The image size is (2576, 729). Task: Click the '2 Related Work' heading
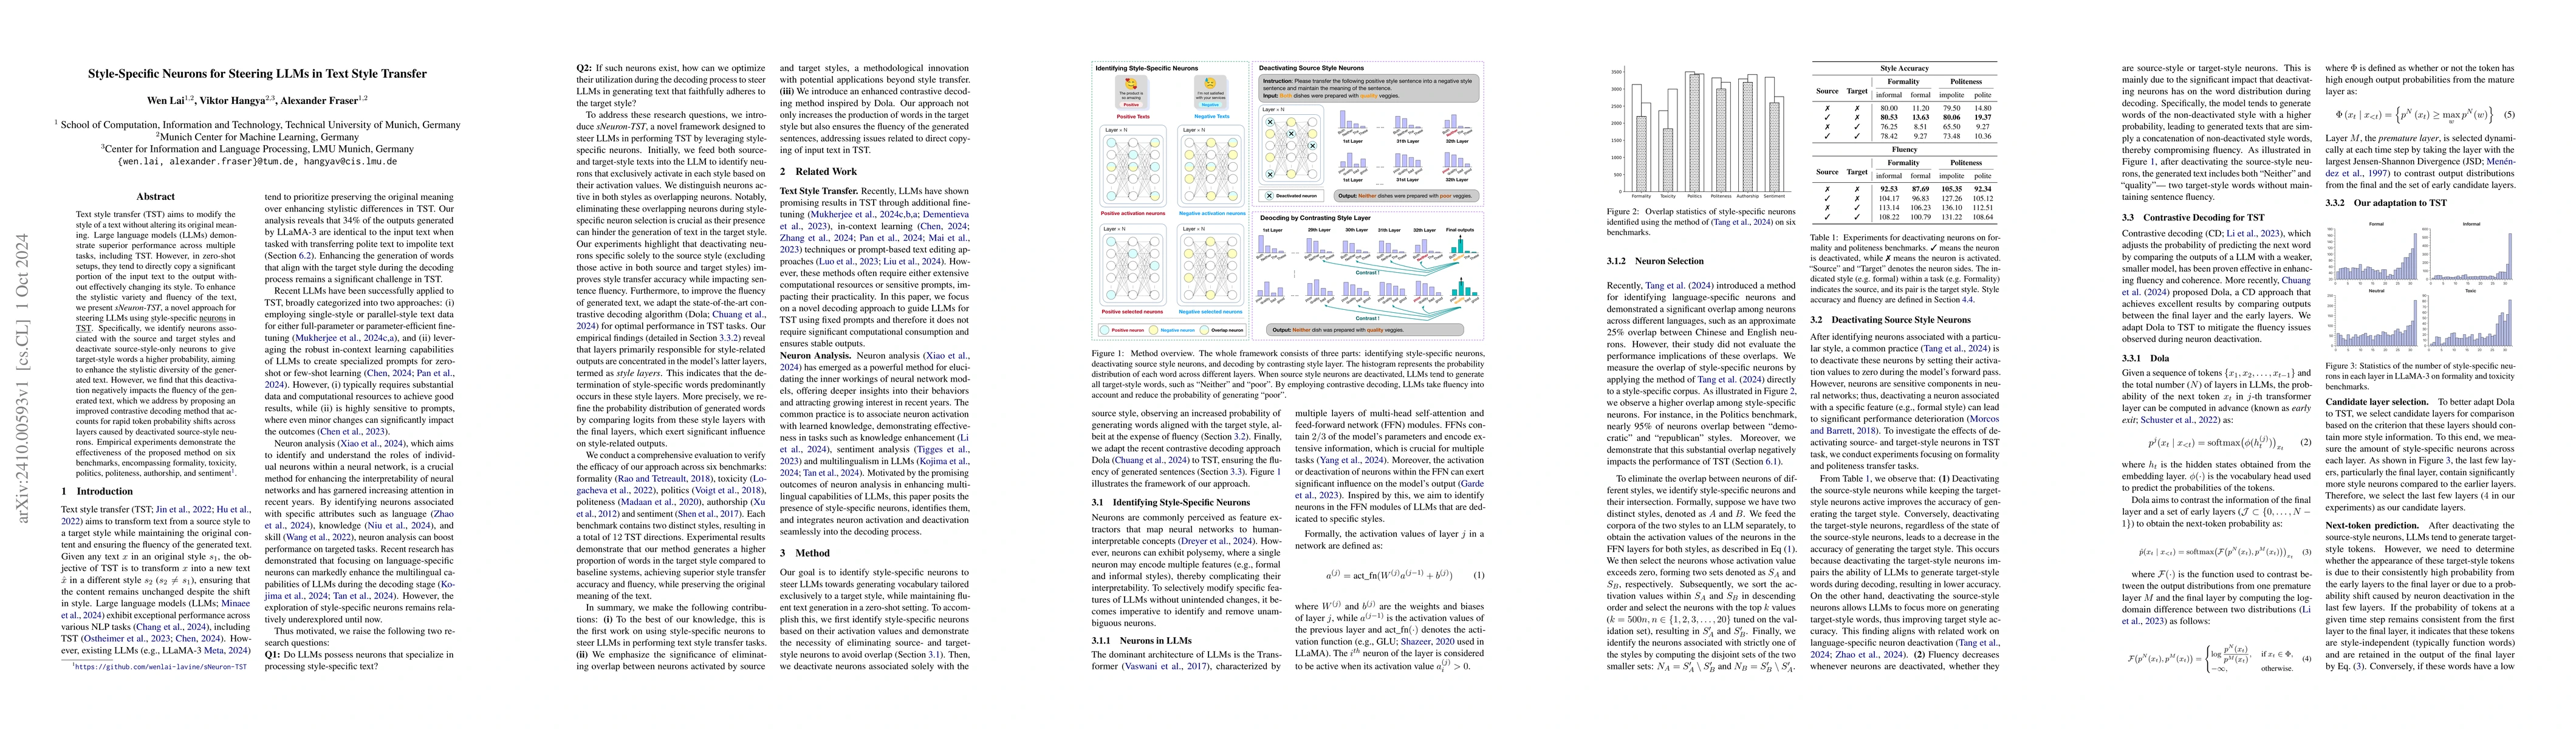tap(818, 172)
